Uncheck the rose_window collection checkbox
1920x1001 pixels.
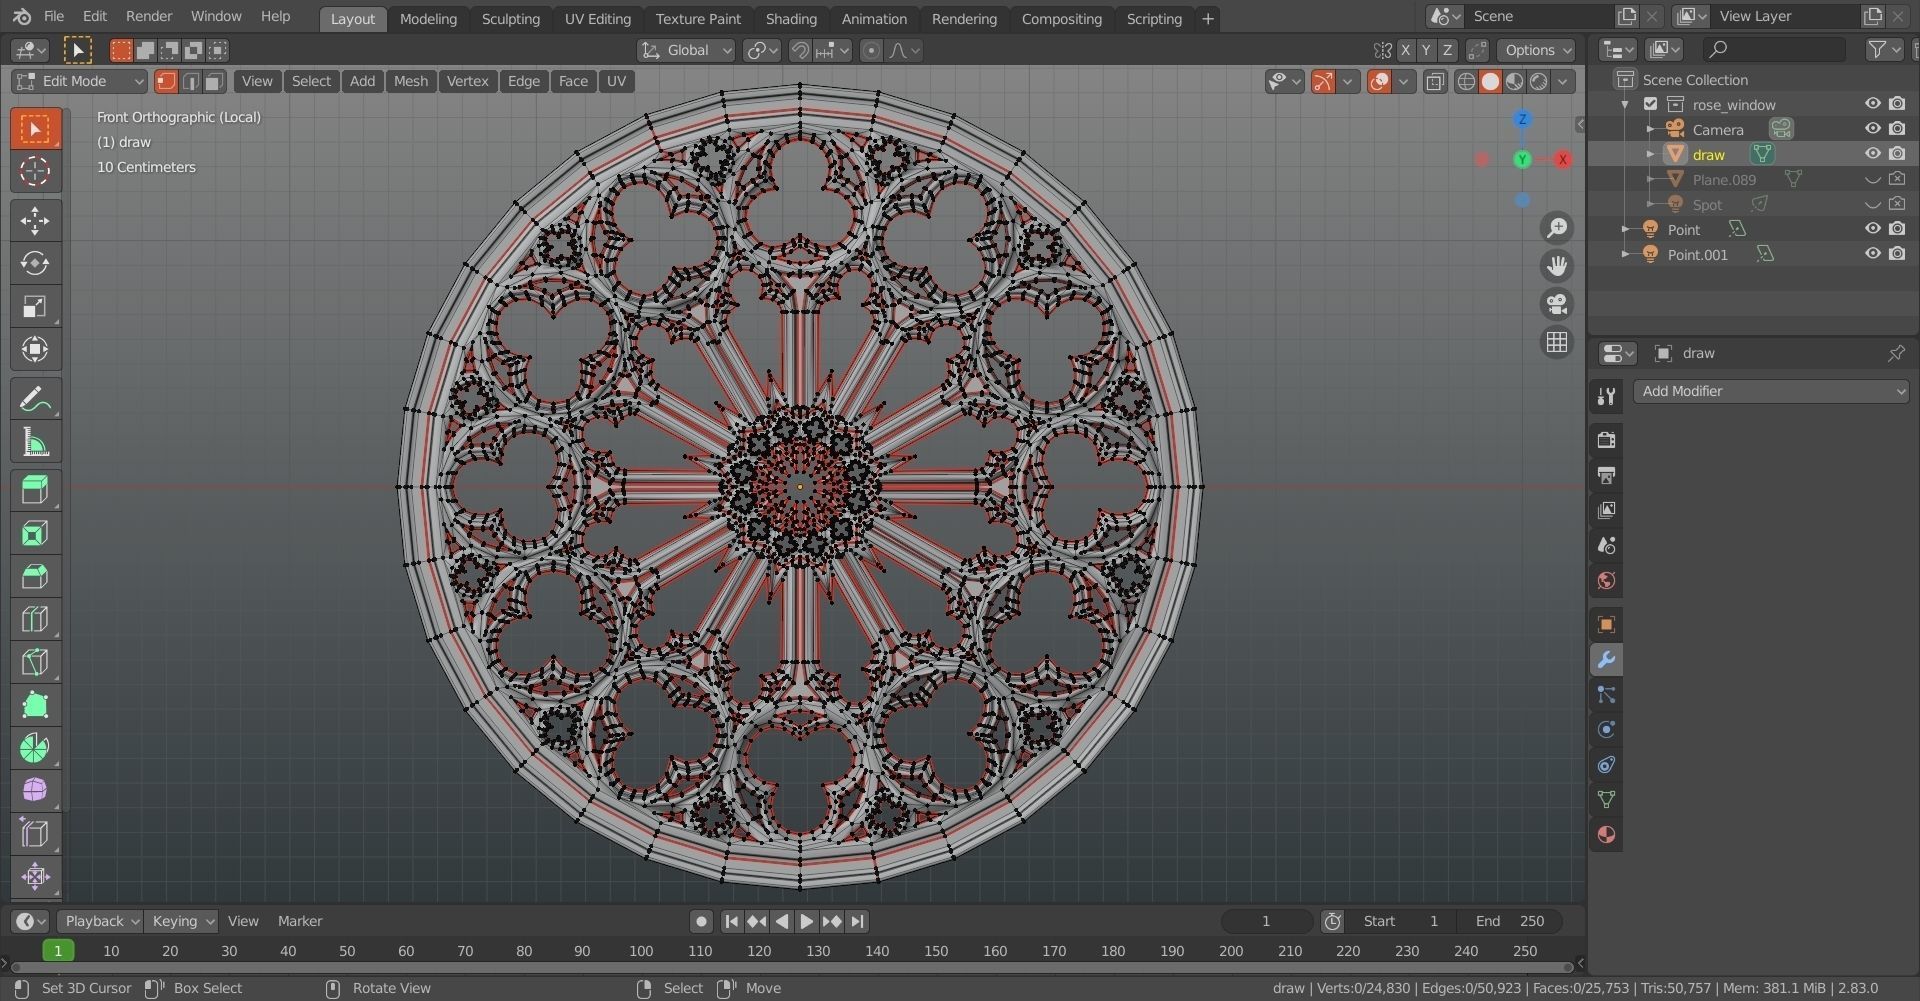click(1651, 104)
